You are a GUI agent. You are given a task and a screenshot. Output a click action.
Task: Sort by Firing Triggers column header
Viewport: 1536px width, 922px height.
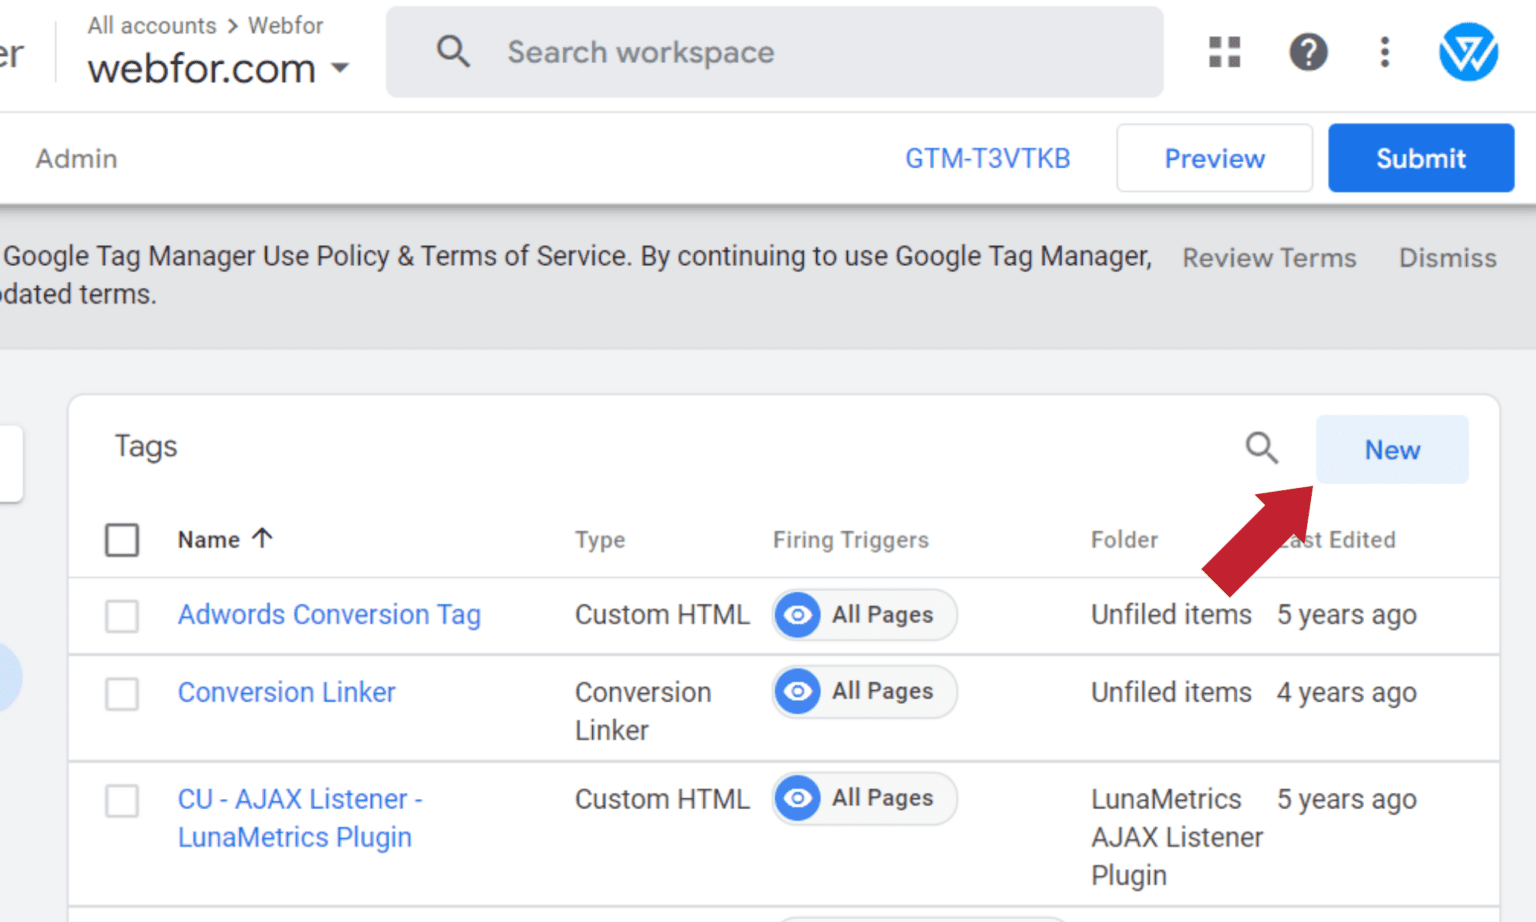pyautogui.click(x=850, y=540)
